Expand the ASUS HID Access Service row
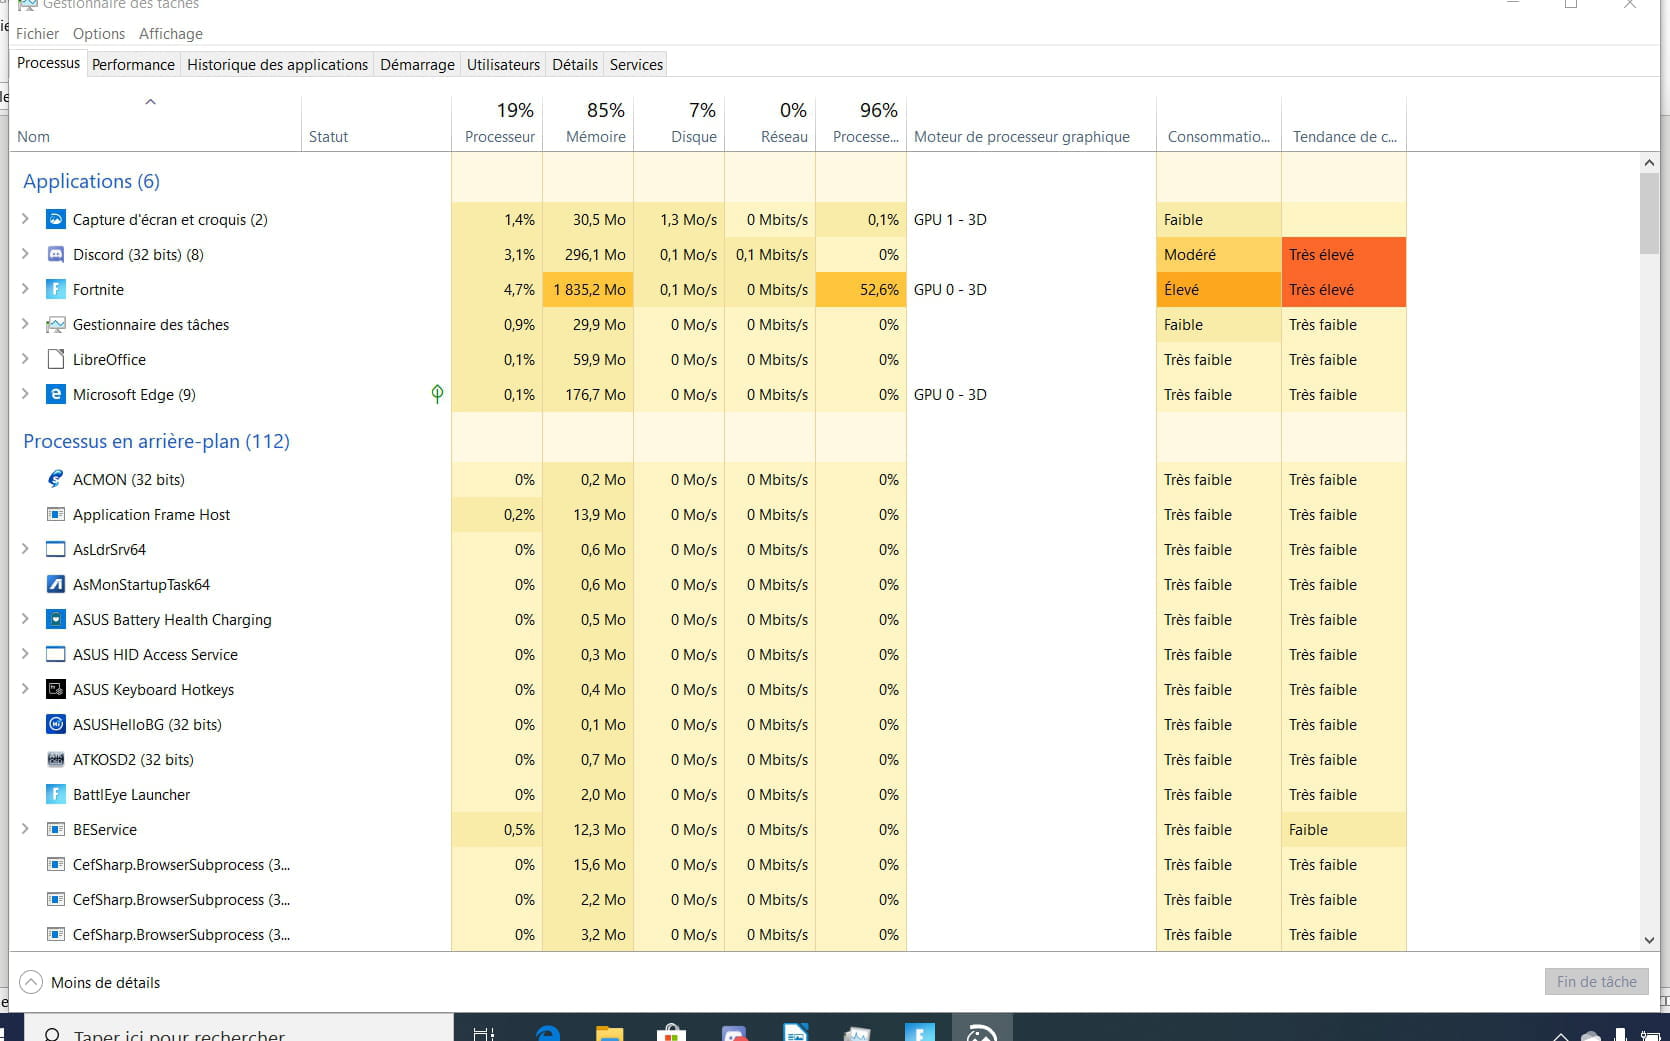Screen dimensions: 1670x1041 (25, 654)
